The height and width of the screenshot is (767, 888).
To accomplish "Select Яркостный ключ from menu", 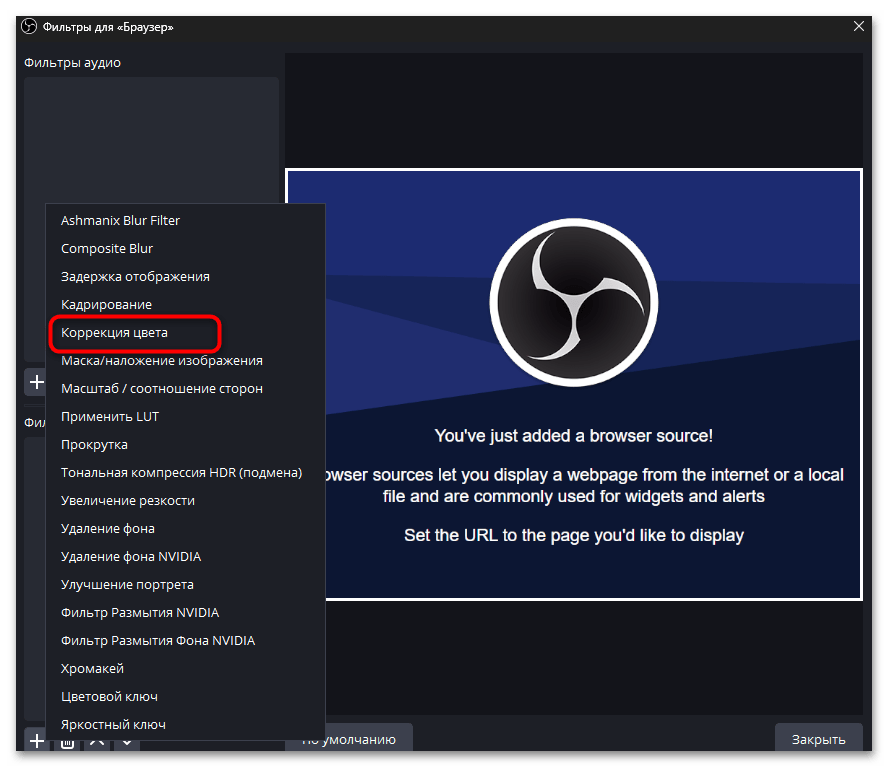I will (x=113, y=724).
